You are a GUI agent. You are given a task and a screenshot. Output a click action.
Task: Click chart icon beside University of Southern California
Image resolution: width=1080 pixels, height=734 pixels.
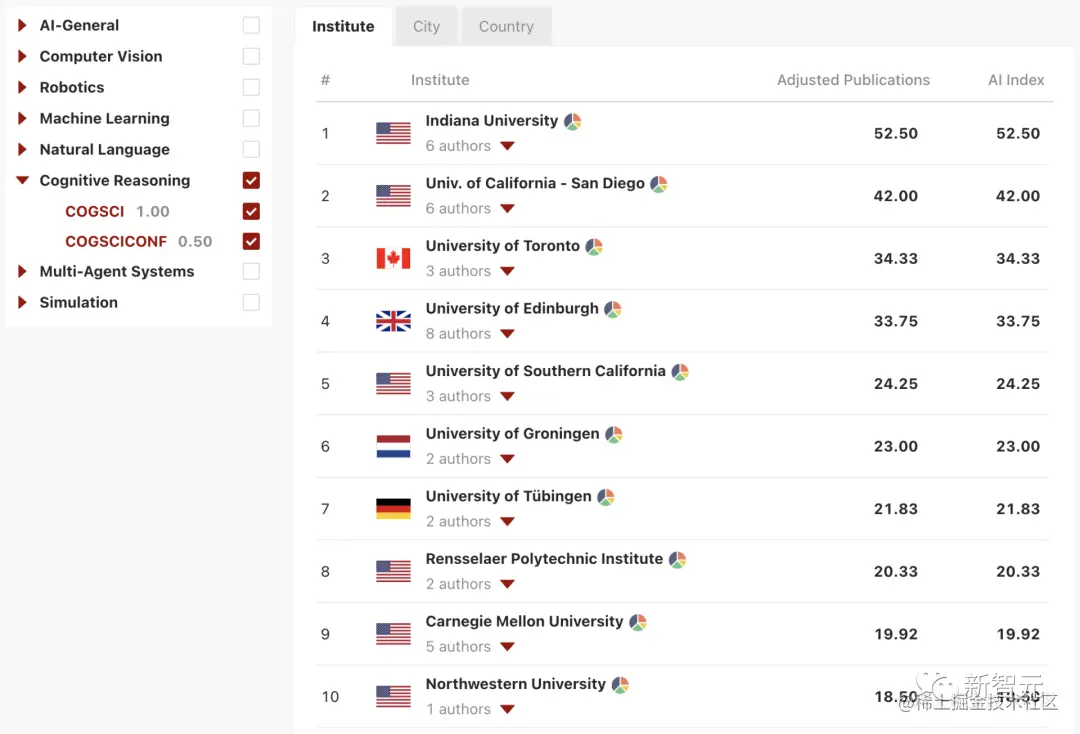point(680,372)
